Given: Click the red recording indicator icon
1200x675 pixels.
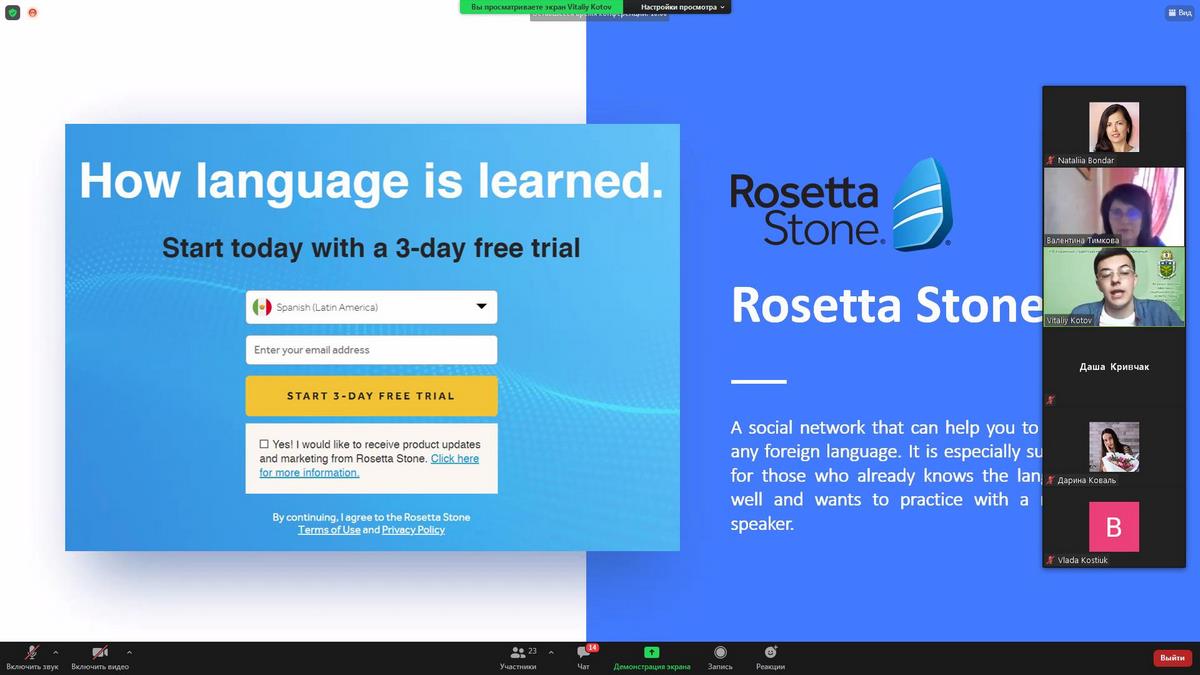Looking at the screenshot, I should click(33, 13).
